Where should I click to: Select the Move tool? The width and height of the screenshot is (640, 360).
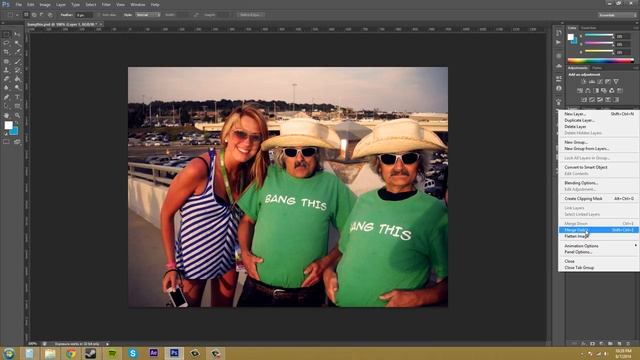click(x=17, y=35)
